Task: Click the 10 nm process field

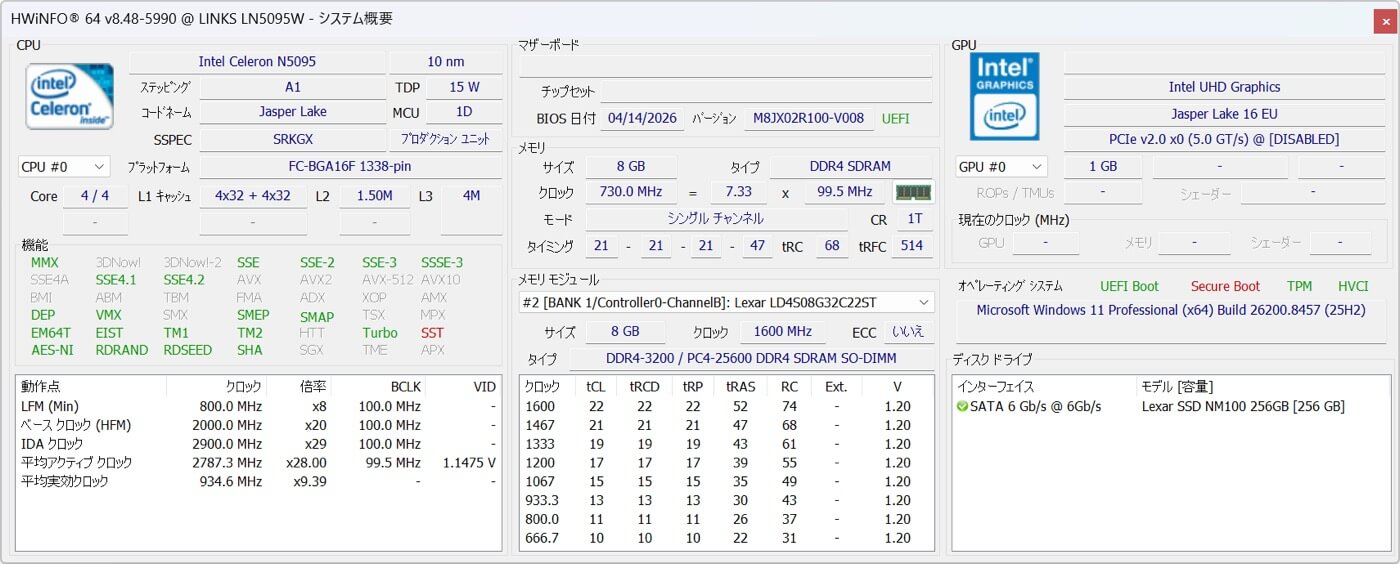Action: point(446,62)
